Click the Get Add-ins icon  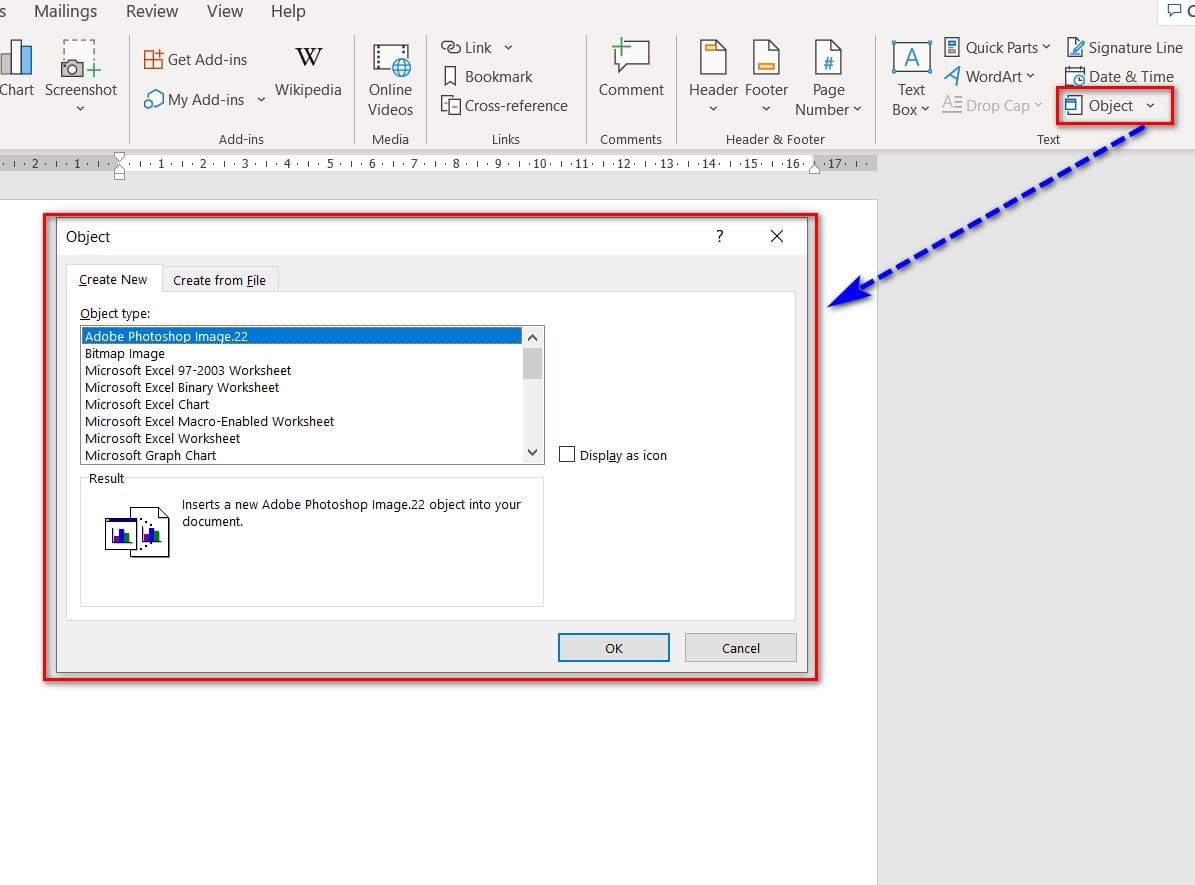153,60
